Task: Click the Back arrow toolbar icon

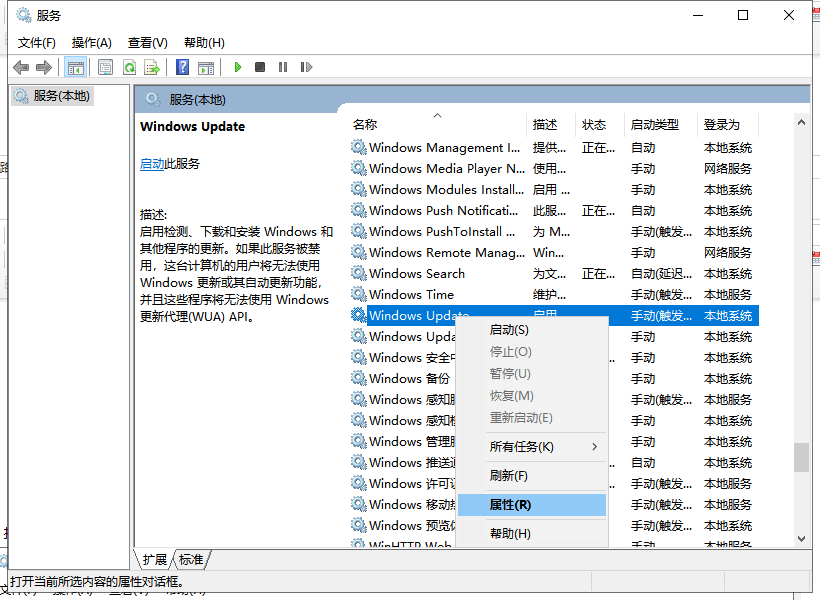Action: pos(21,67)
